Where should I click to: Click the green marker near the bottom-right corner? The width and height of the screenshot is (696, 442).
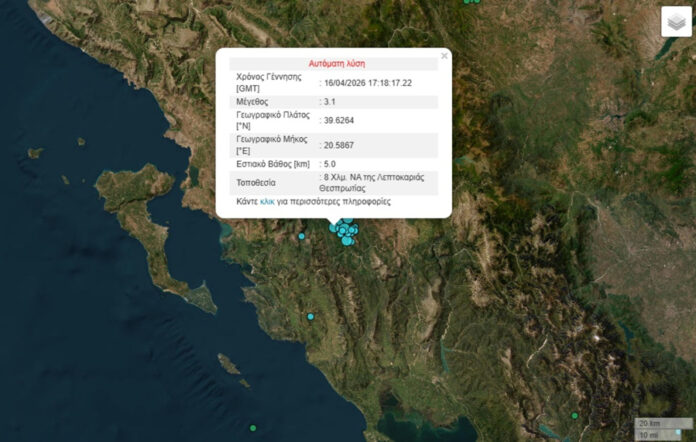click(x=574, y=415)
